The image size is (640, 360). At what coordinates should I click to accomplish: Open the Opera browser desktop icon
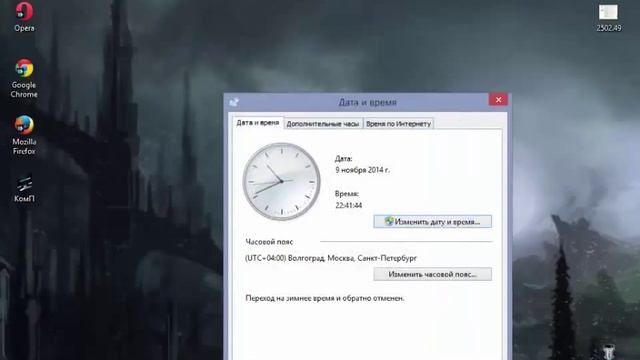[x=24, y=16]
